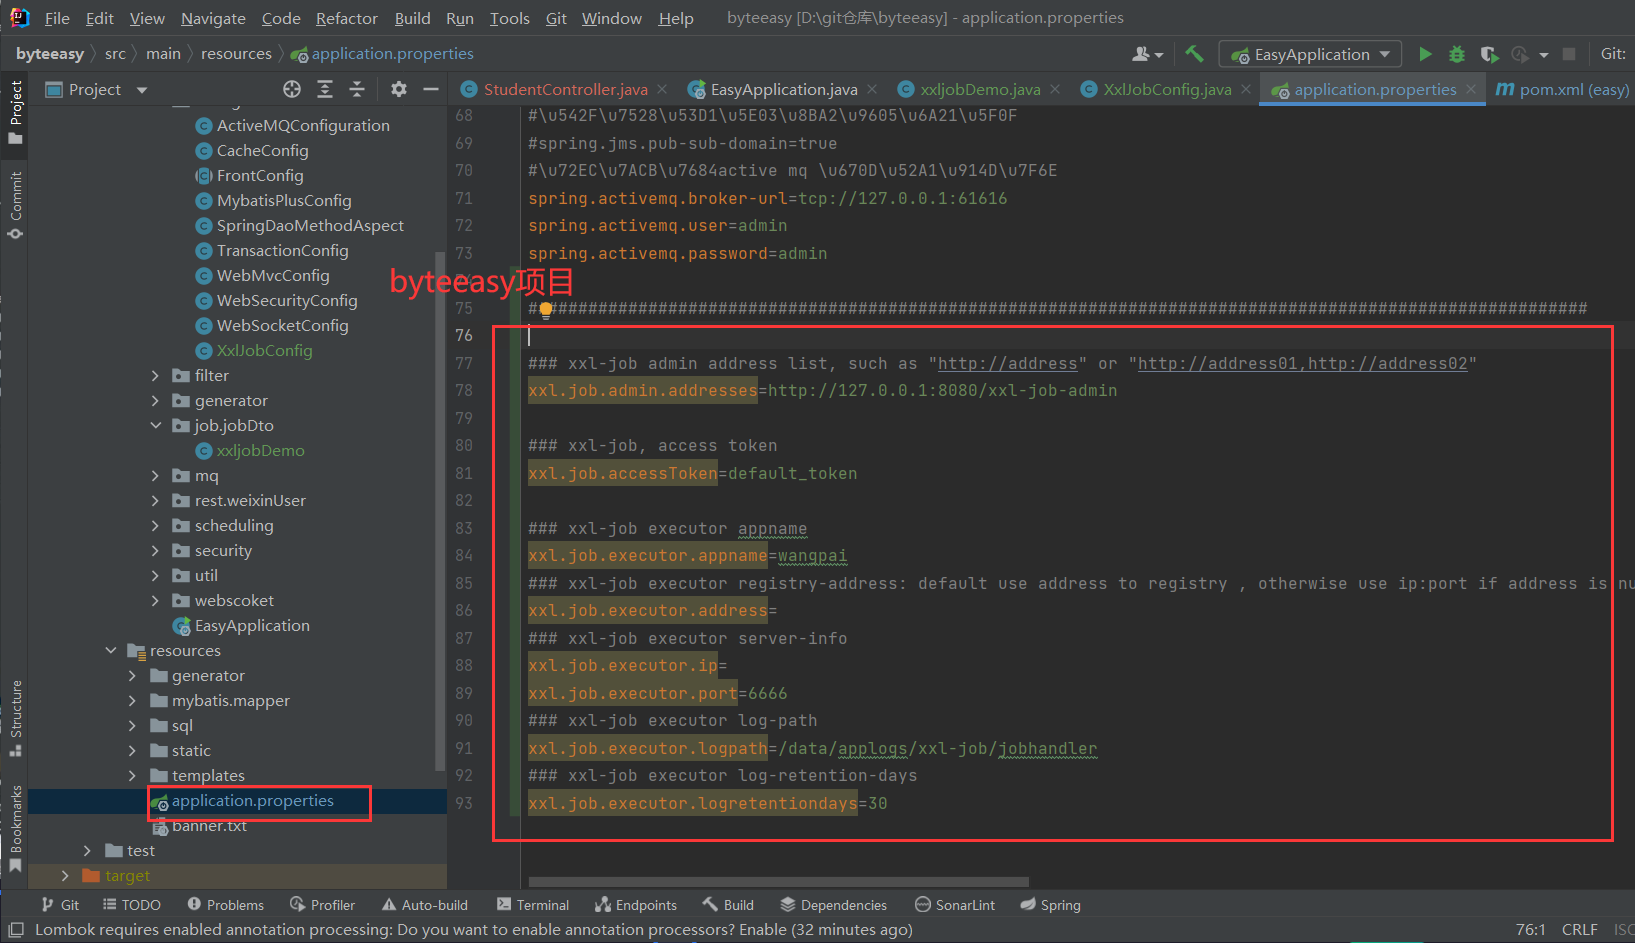Select banner.txt in project tree
1635x943 pixels.
(x=209, y=826)
